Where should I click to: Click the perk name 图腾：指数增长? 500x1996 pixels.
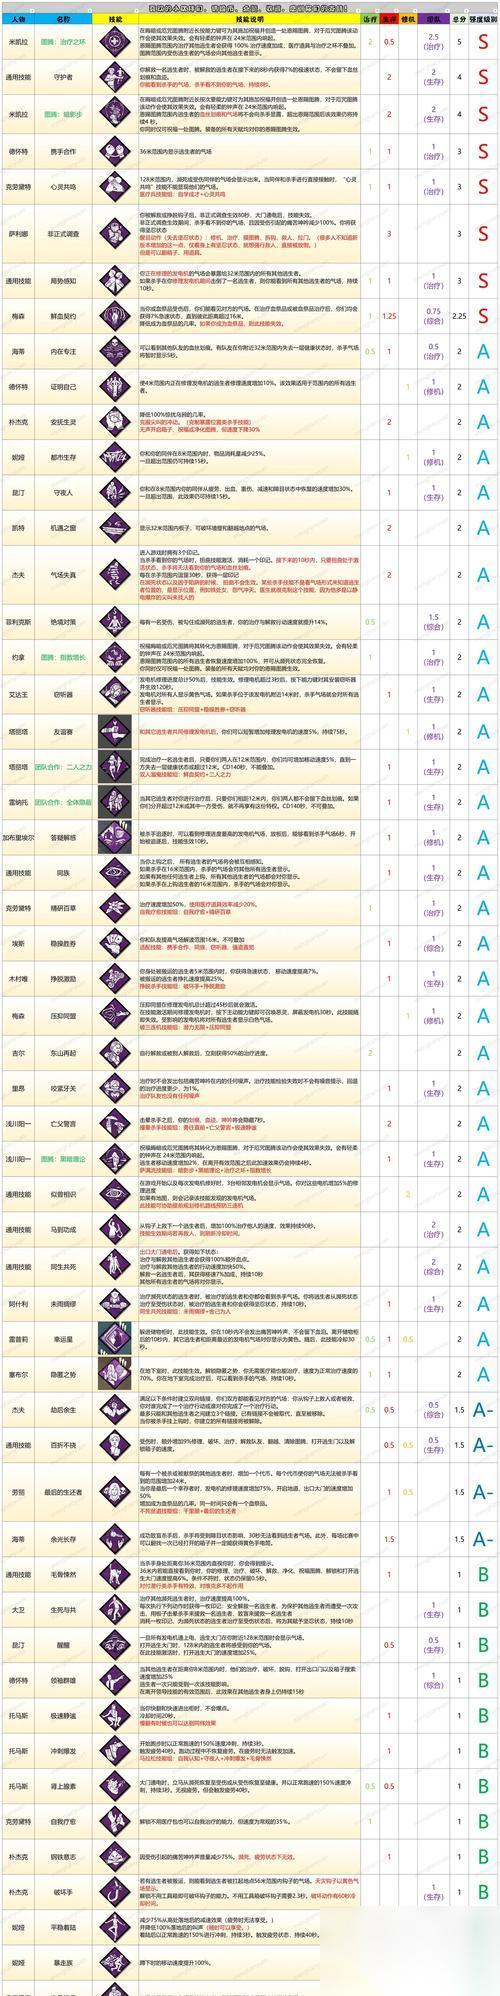tap(65, 658)
